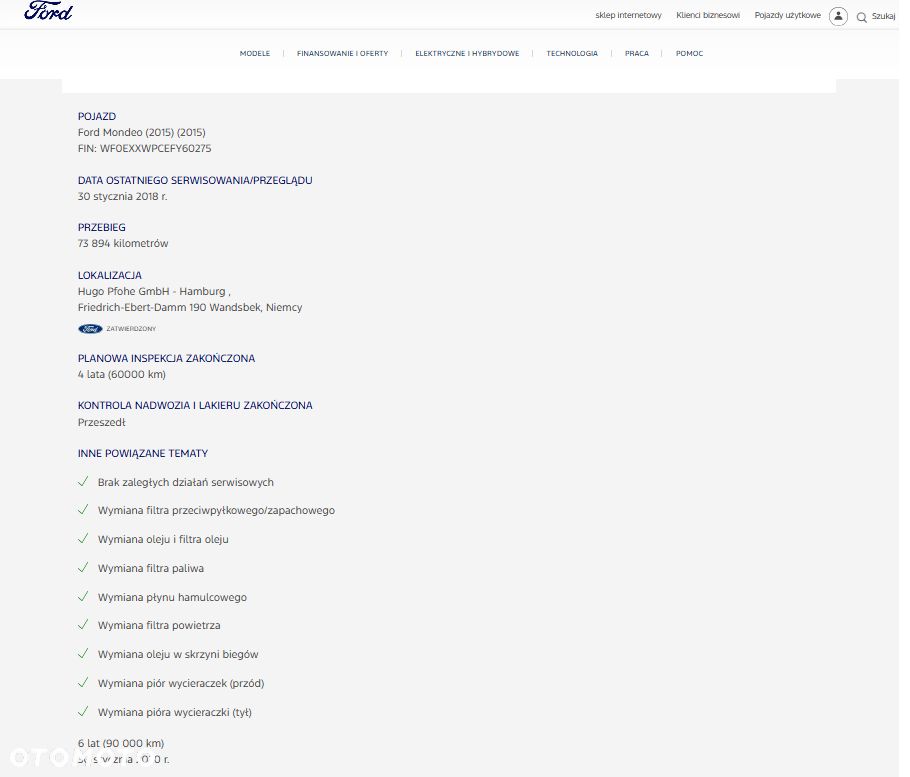The height and width of the screenshot is (777, 910).
Task: Open the FINANSOWANIE I OFERTY menu
Action: pos(342,53)
